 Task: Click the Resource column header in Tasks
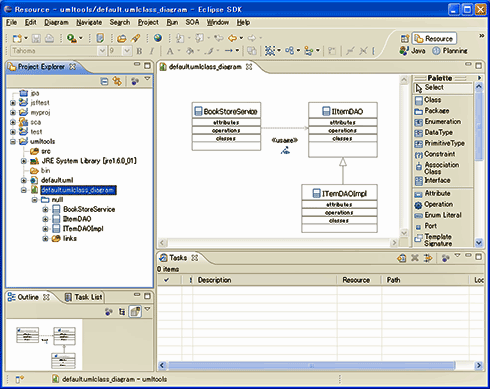tap(359, 280)
